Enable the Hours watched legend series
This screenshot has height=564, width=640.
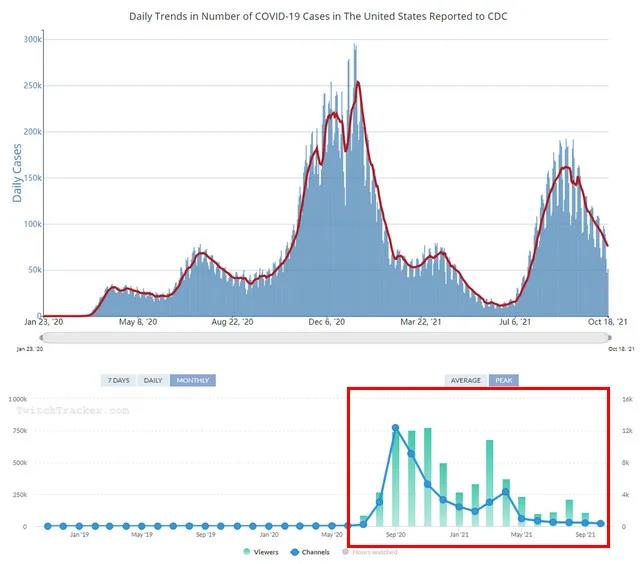tap(370, 551)
